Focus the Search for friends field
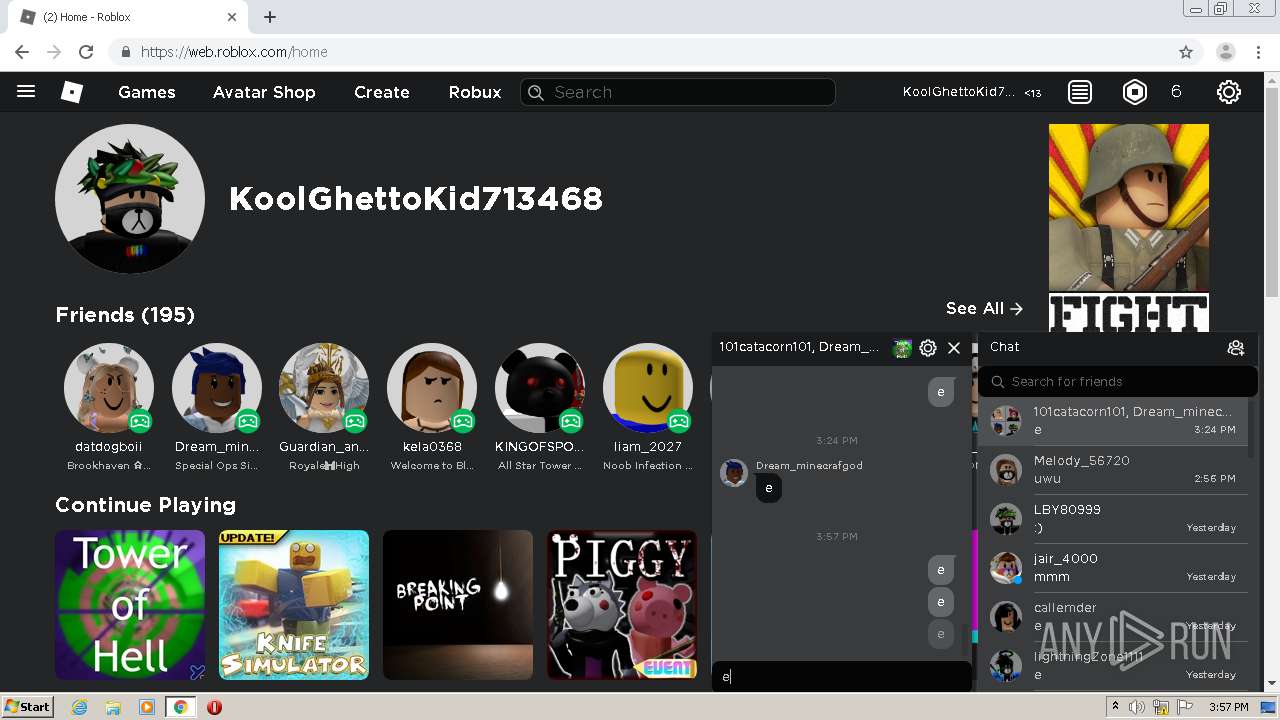The image size is (1280, 720). click(x=1117, y=381)
